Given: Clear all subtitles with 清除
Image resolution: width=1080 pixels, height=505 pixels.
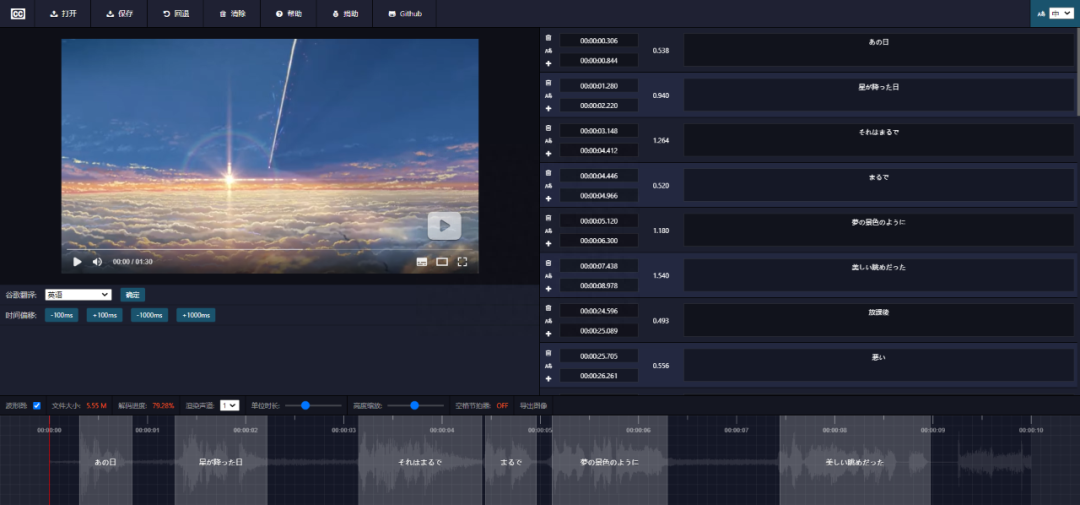Looking at the screenshot, I should click(x=233, y=14).
